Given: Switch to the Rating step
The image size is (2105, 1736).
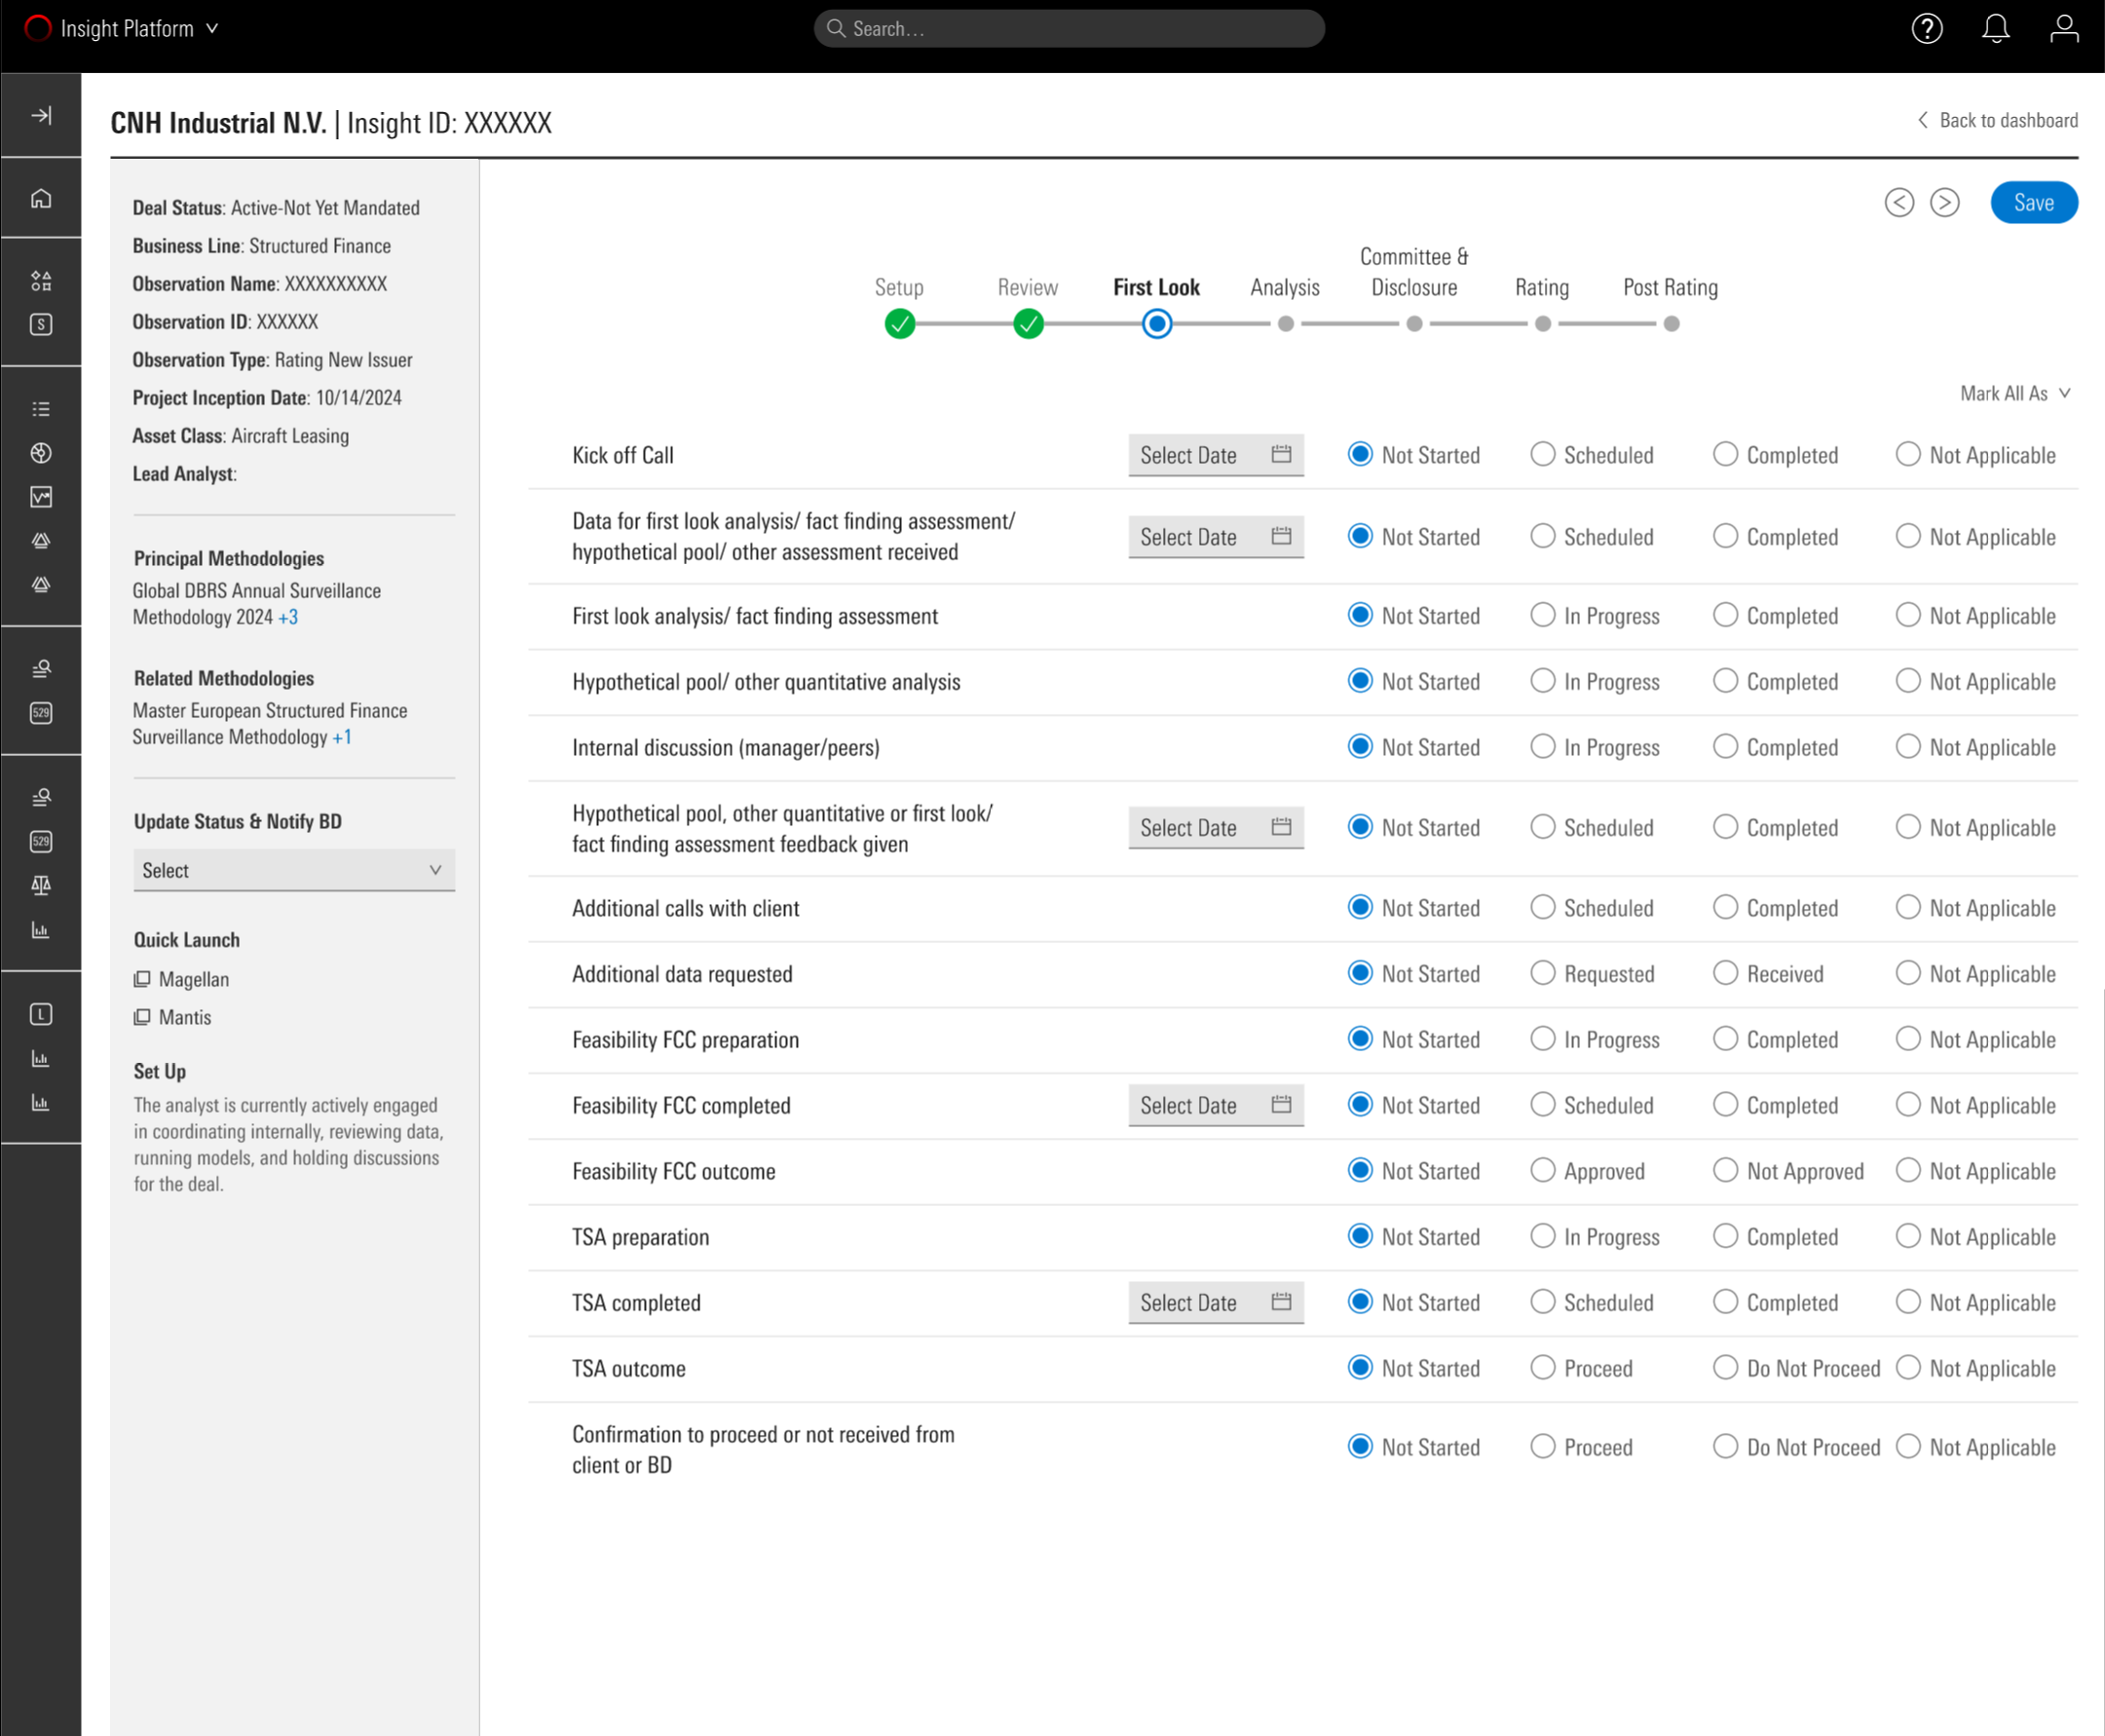Looking at the screenshot, I should (1542, 288).
